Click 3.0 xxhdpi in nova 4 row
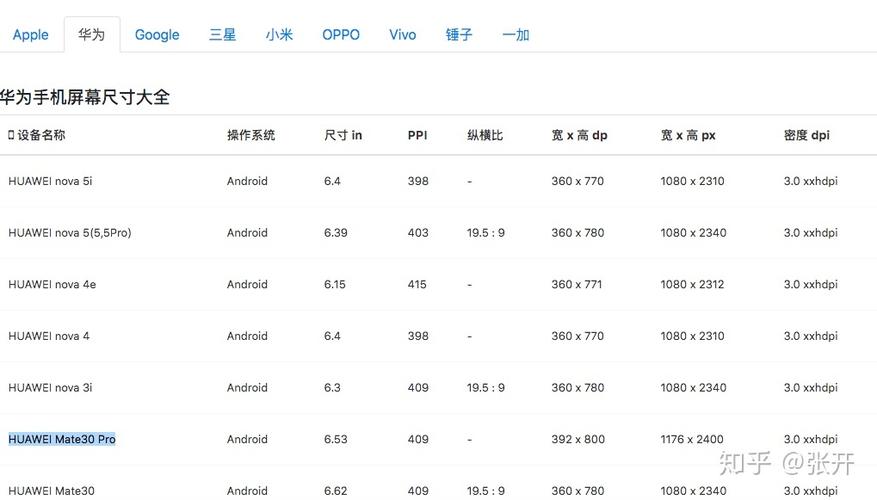877x500 pixels. pos(811,336)
